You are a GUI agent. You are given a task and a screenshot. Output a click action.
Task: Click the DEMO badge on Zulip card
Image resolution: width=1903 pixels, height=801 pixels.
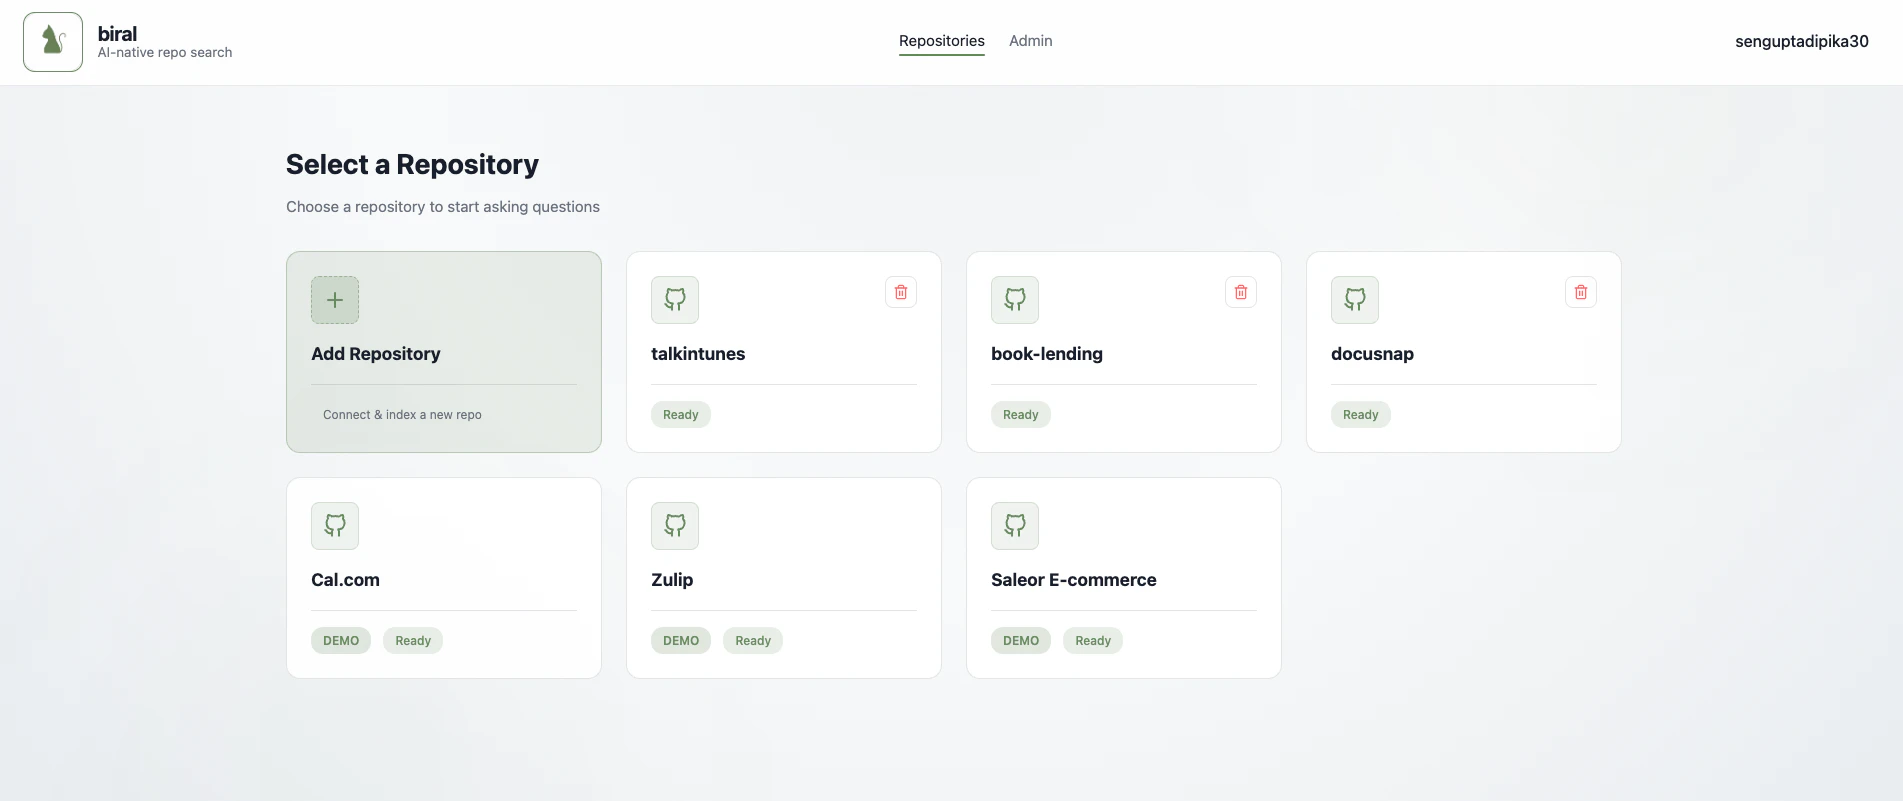681,641
